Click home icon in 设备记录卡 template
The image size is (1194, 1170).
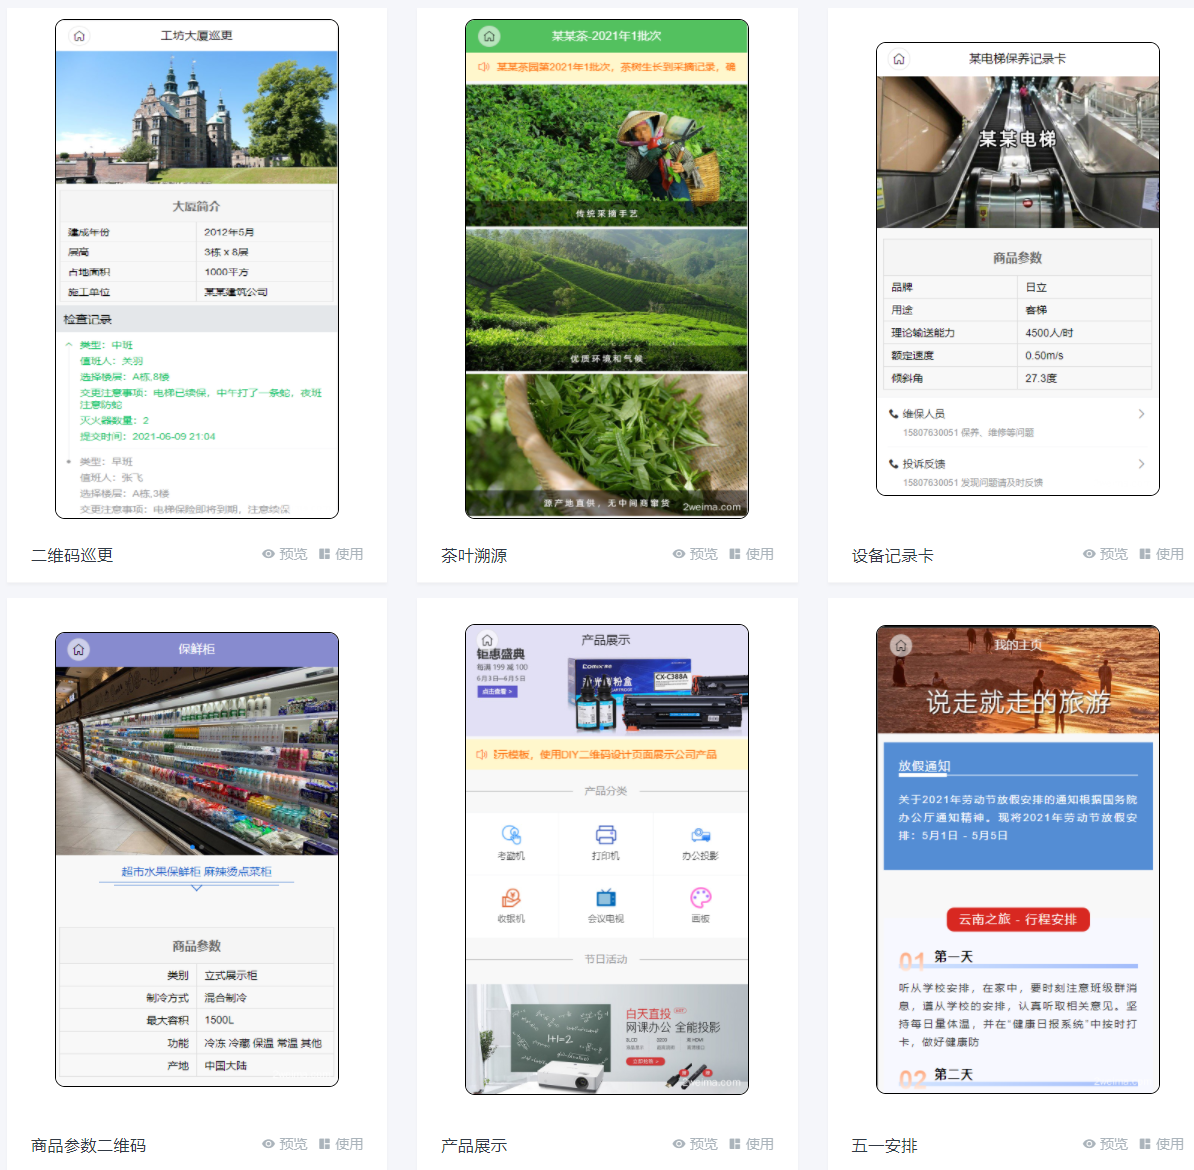click(x=899, y=59)
